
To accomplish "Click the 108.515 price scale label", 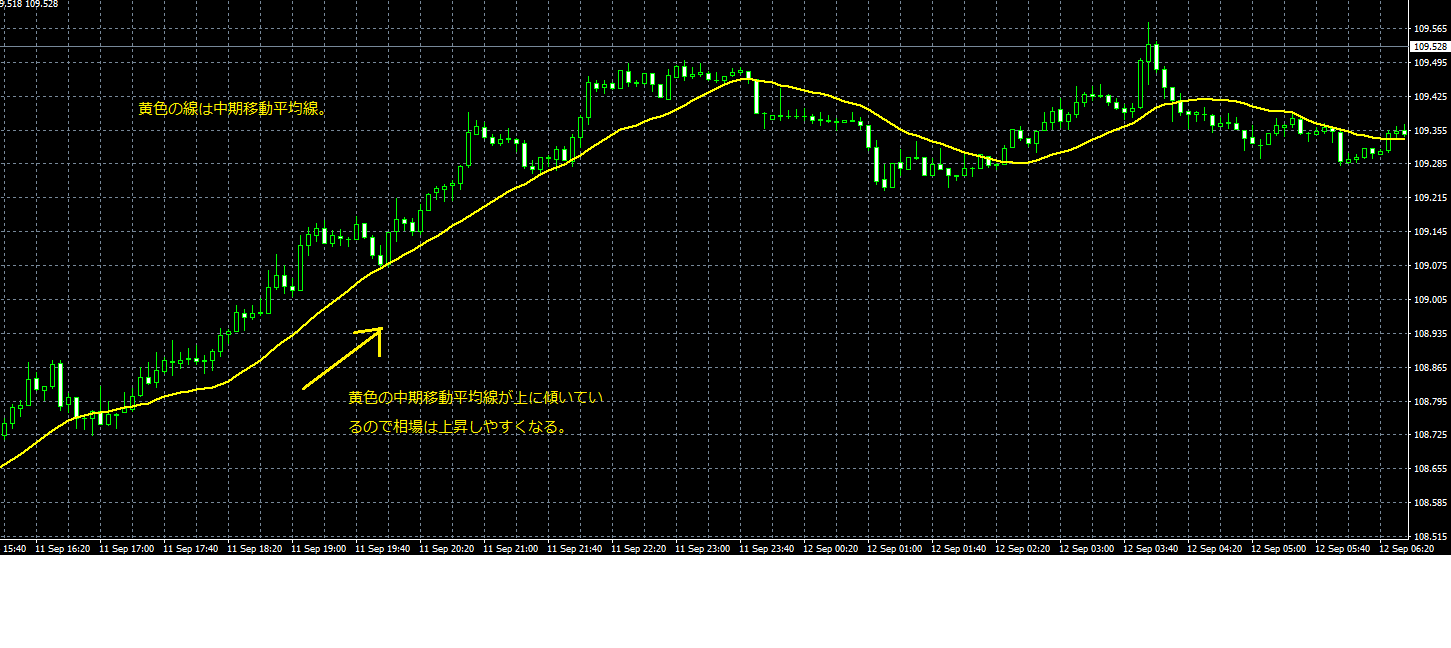I will click(x=1429, y=536).
